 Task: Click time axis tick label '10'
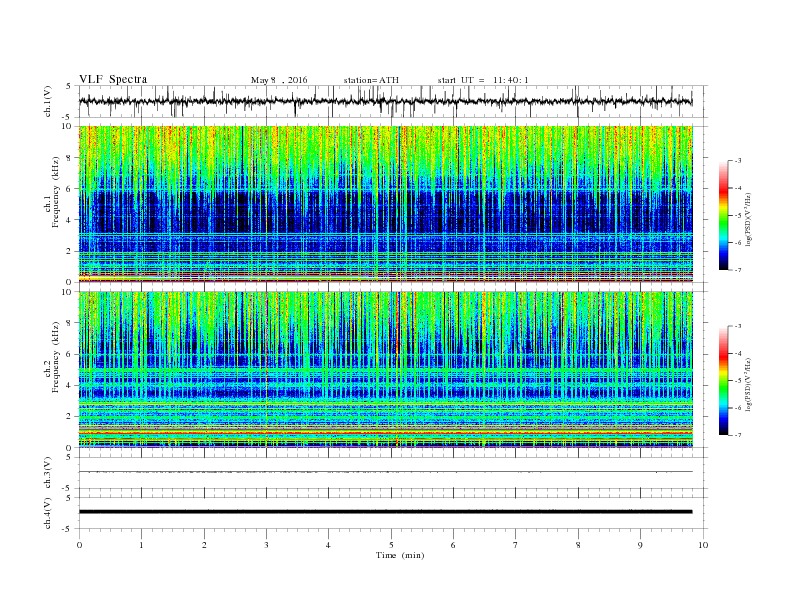pyautogui.click(x=703, y=545)
